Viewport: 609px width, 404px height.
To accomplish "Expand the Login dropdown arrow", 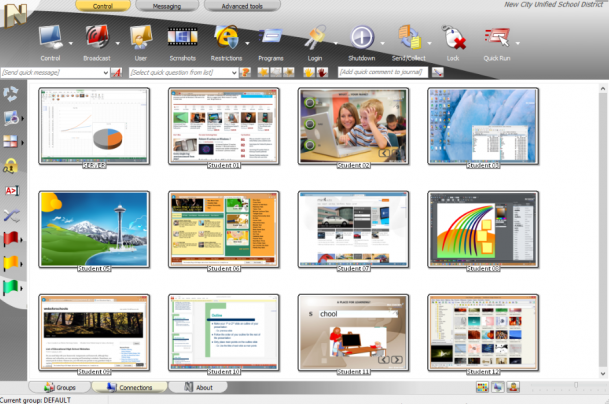I will [336, 44].
